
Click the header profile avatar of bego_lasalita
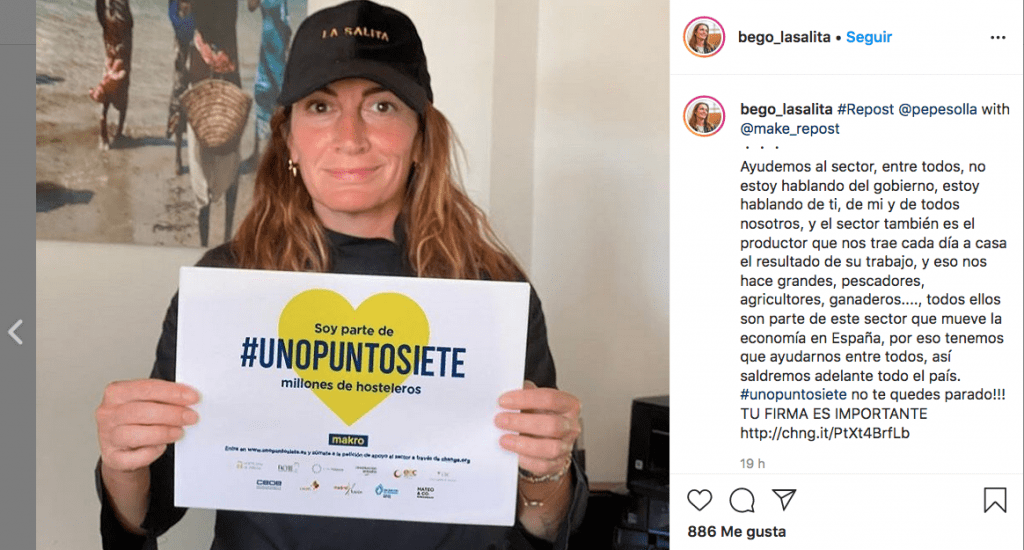tap(704, 37)
